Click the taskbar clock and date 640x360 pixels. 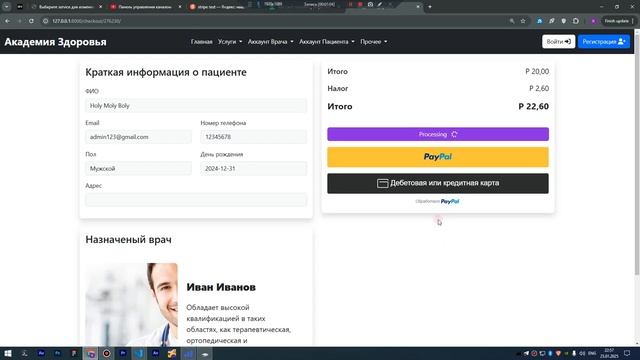pos(609,353)
